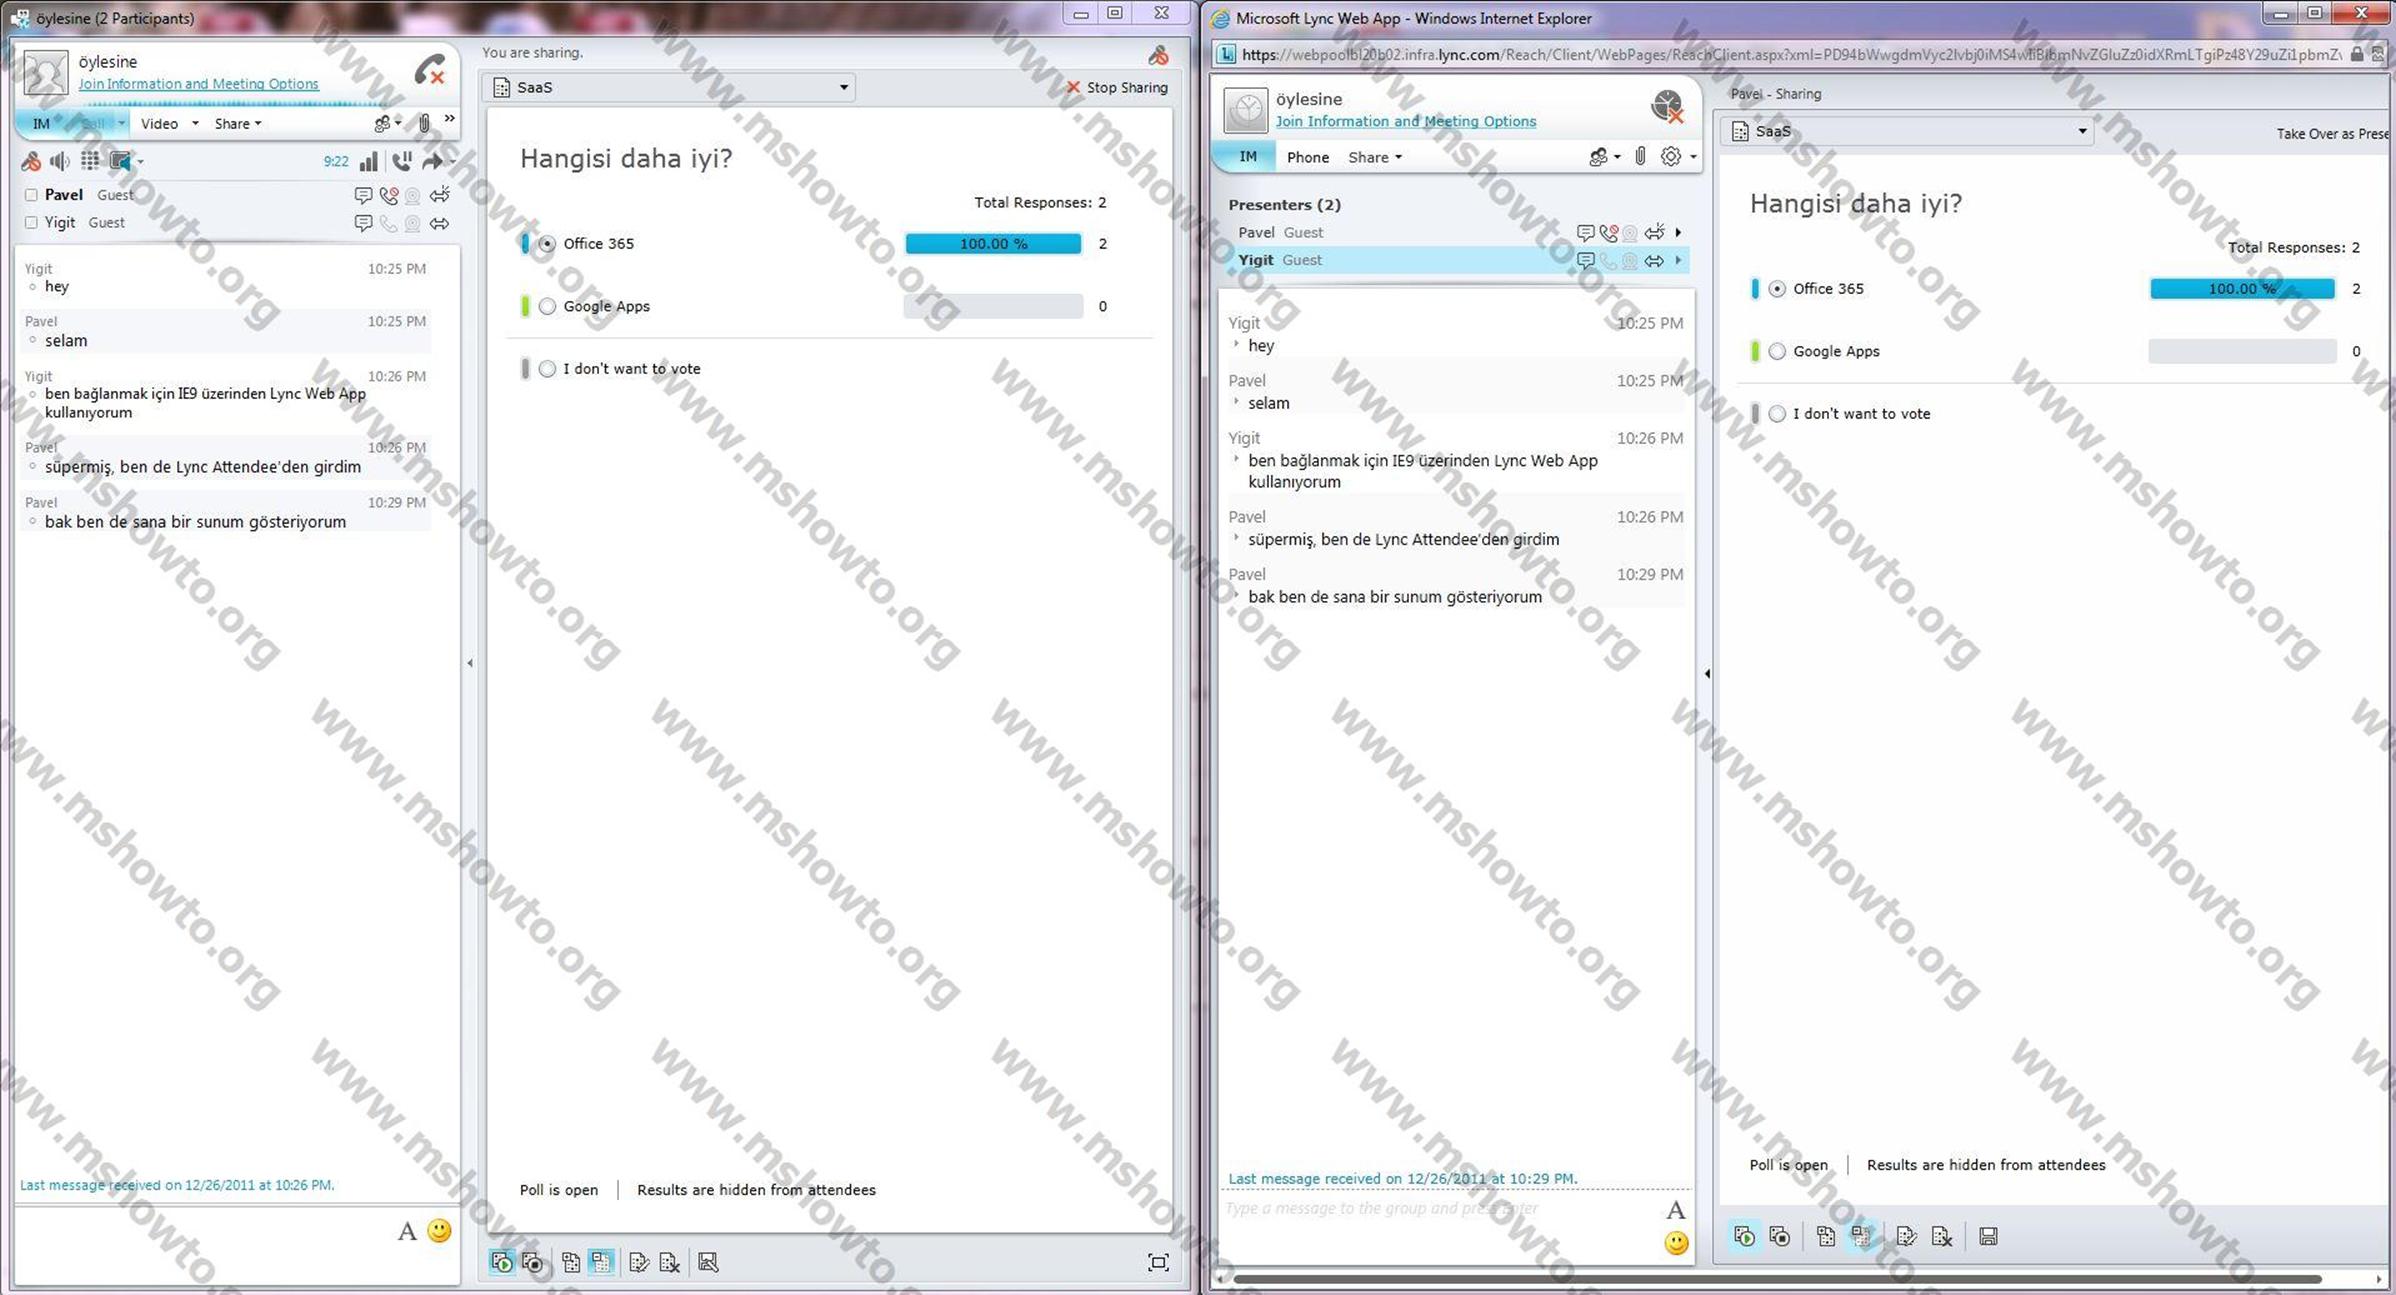Click Google Apps empty bar in Lync client
This screenshot has width=2396, height=1295.
tap(993, 306)
